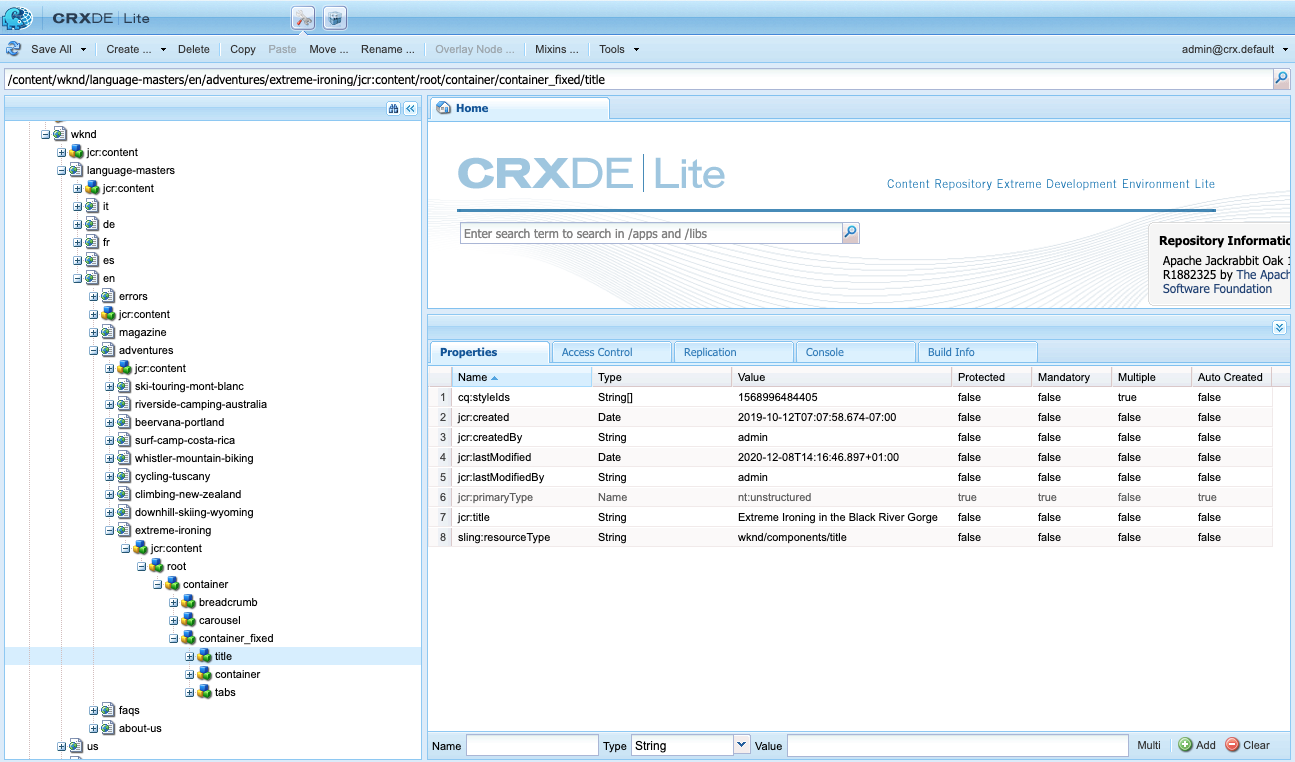Click the page icon of the errors node
This screenshot has width=1295, height=762.
pyautogui.click(x=108, y=296)
